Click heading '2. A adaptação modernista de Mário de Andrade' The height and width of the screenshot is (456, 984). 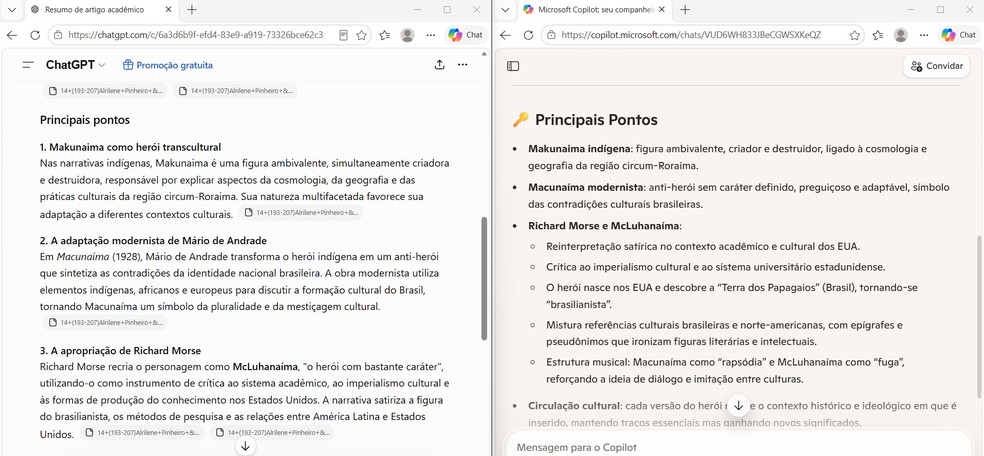click(x=153, y=241)
